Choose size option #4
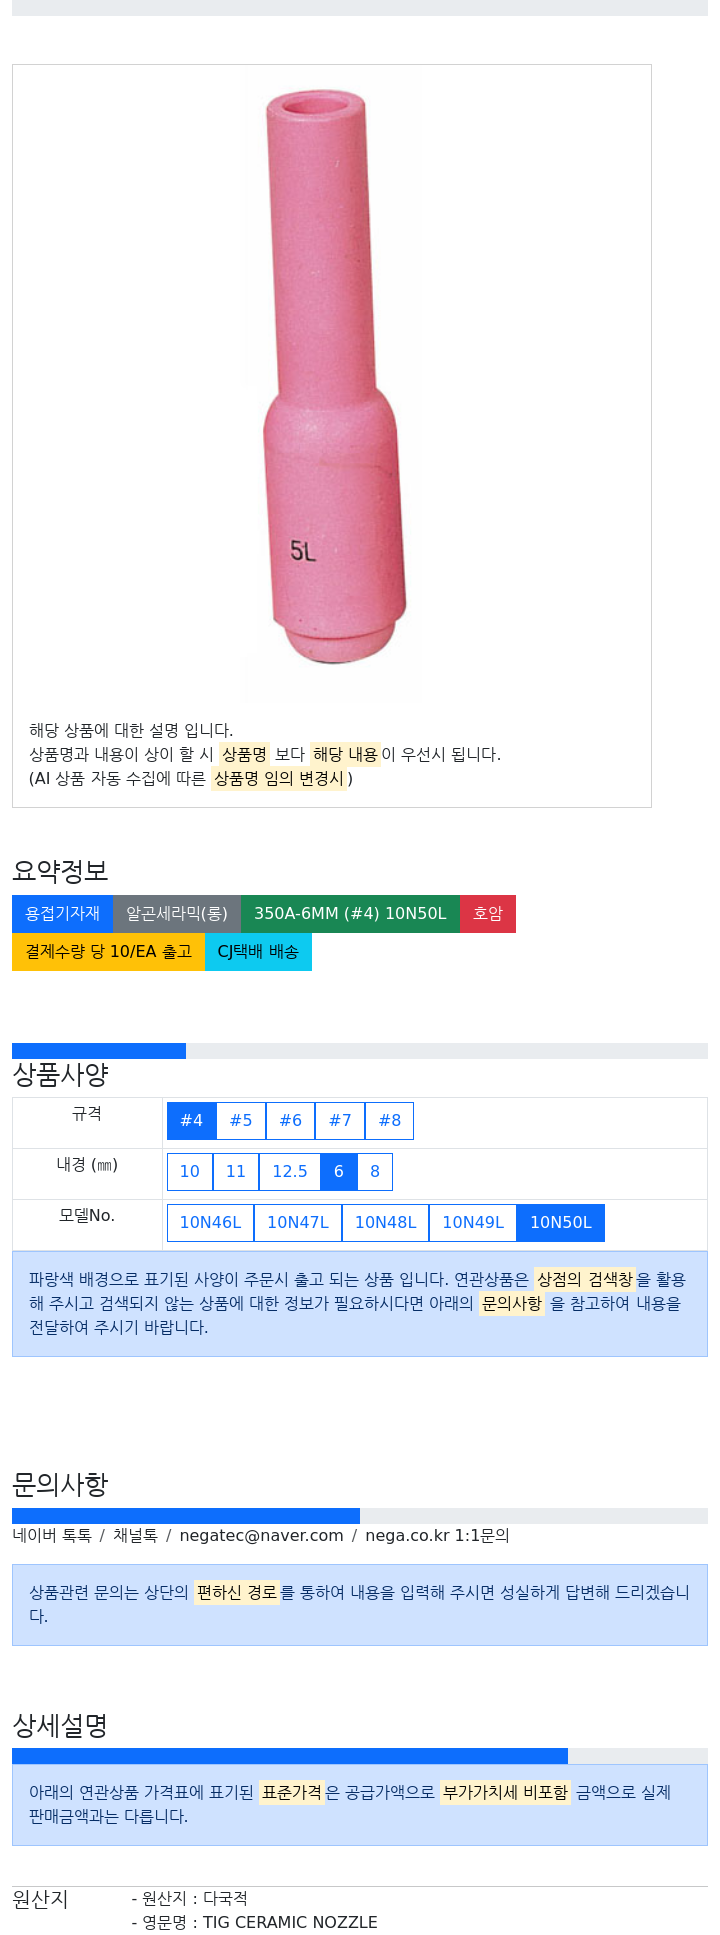The height and width of the screenshot is (1935, 720). pyautogui.click(x=192, y=1121)
